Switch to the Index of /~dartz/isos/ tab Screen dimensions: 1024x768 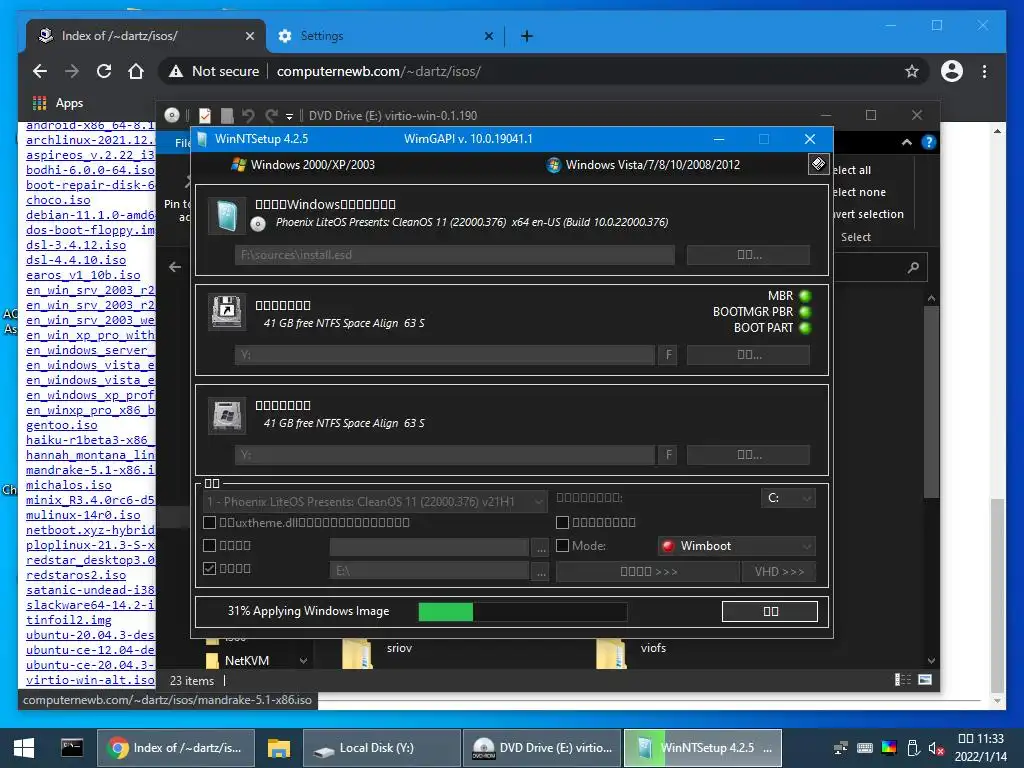tap(145, 36)
